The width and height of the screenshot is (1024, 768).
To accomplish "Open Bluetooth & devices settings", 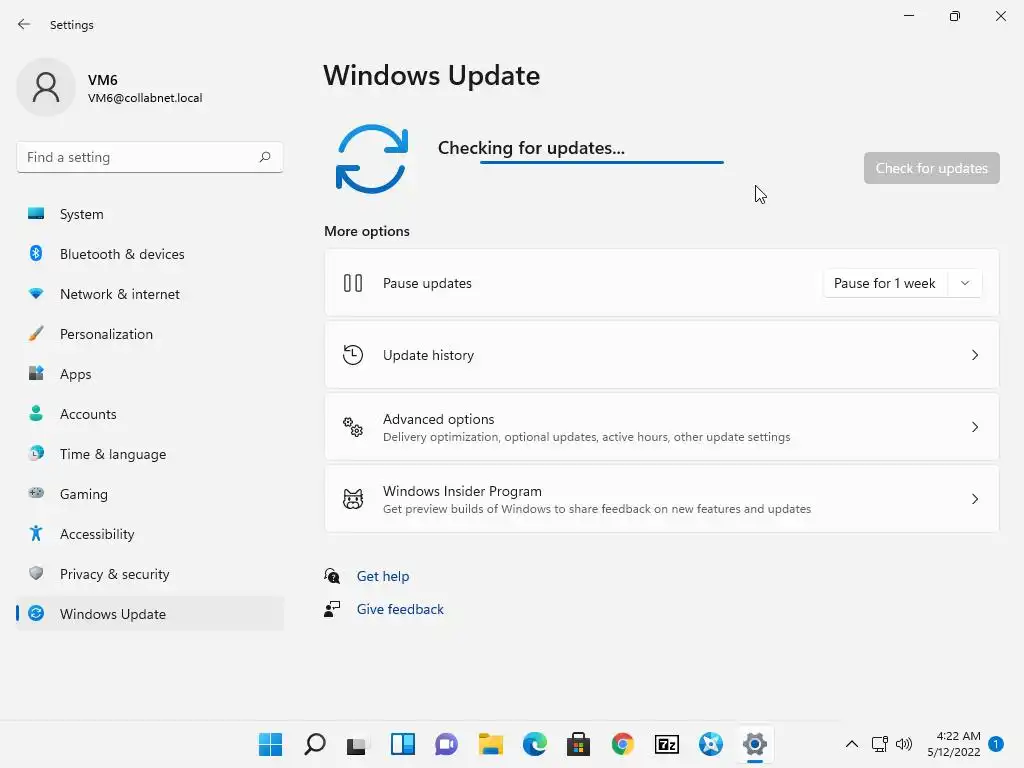I will pos(150,254).
